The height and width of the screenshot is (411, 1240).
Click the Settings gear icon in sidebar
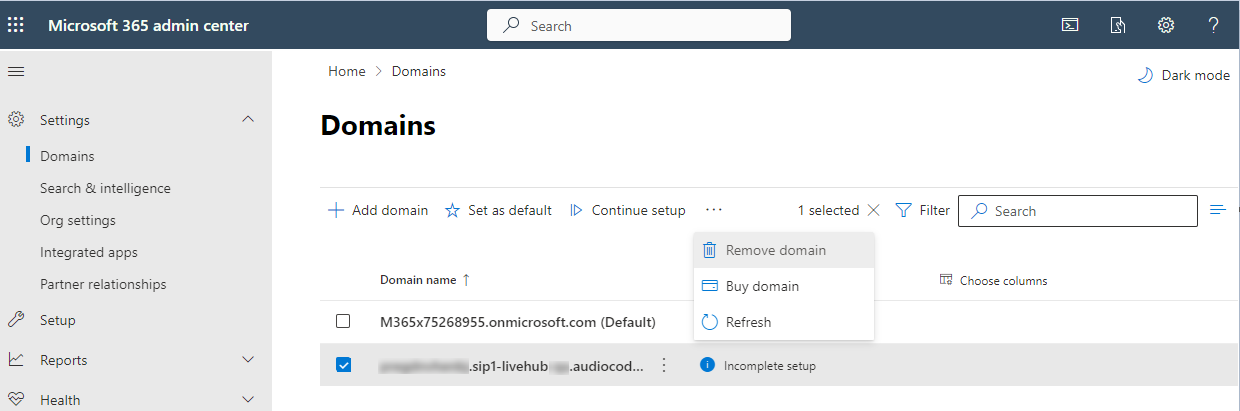pyautogui.click(x=16, y=120)
